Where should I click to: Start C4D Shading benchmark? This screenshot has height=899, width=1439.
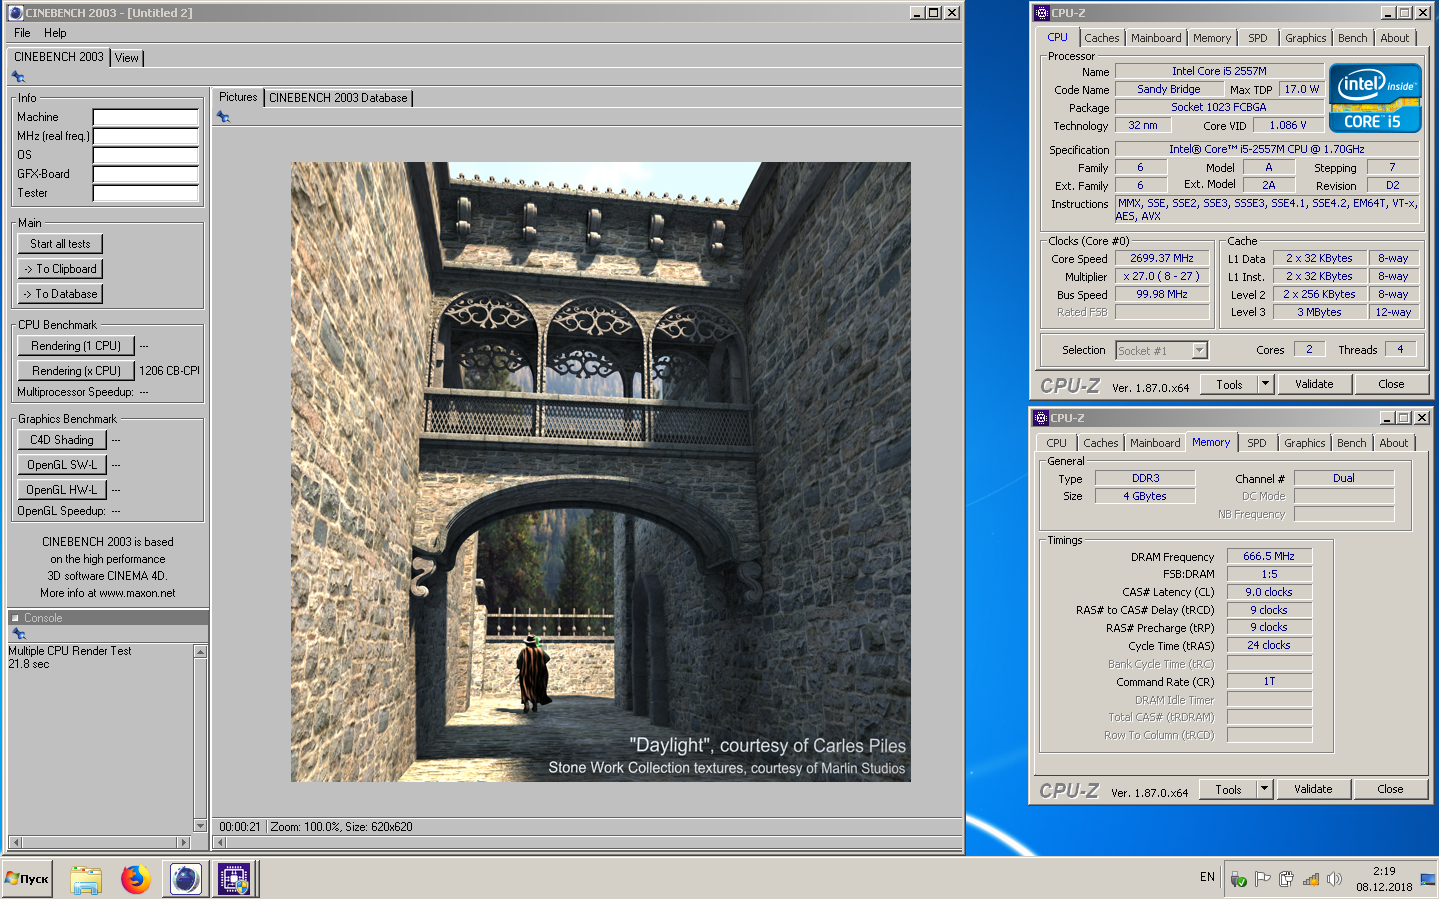point(62,440)
